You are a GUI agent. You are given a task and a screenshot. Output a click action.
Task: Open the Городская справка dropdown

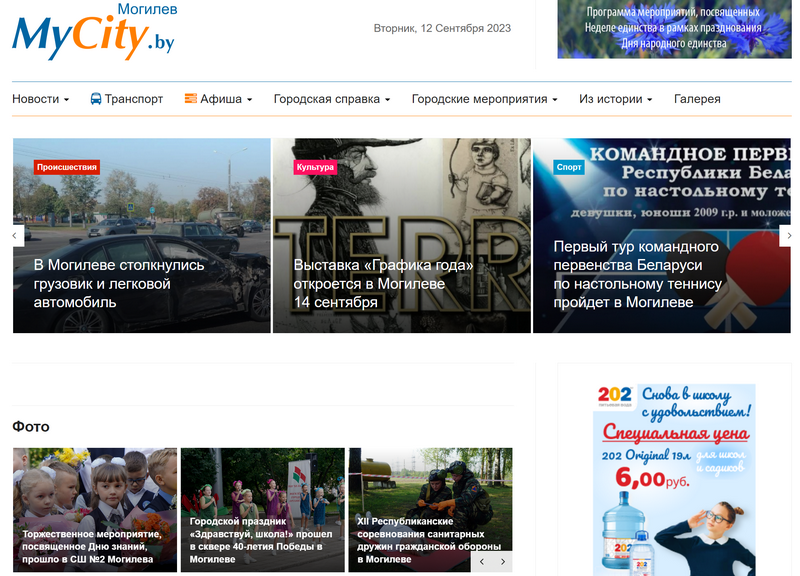(331, 99)
